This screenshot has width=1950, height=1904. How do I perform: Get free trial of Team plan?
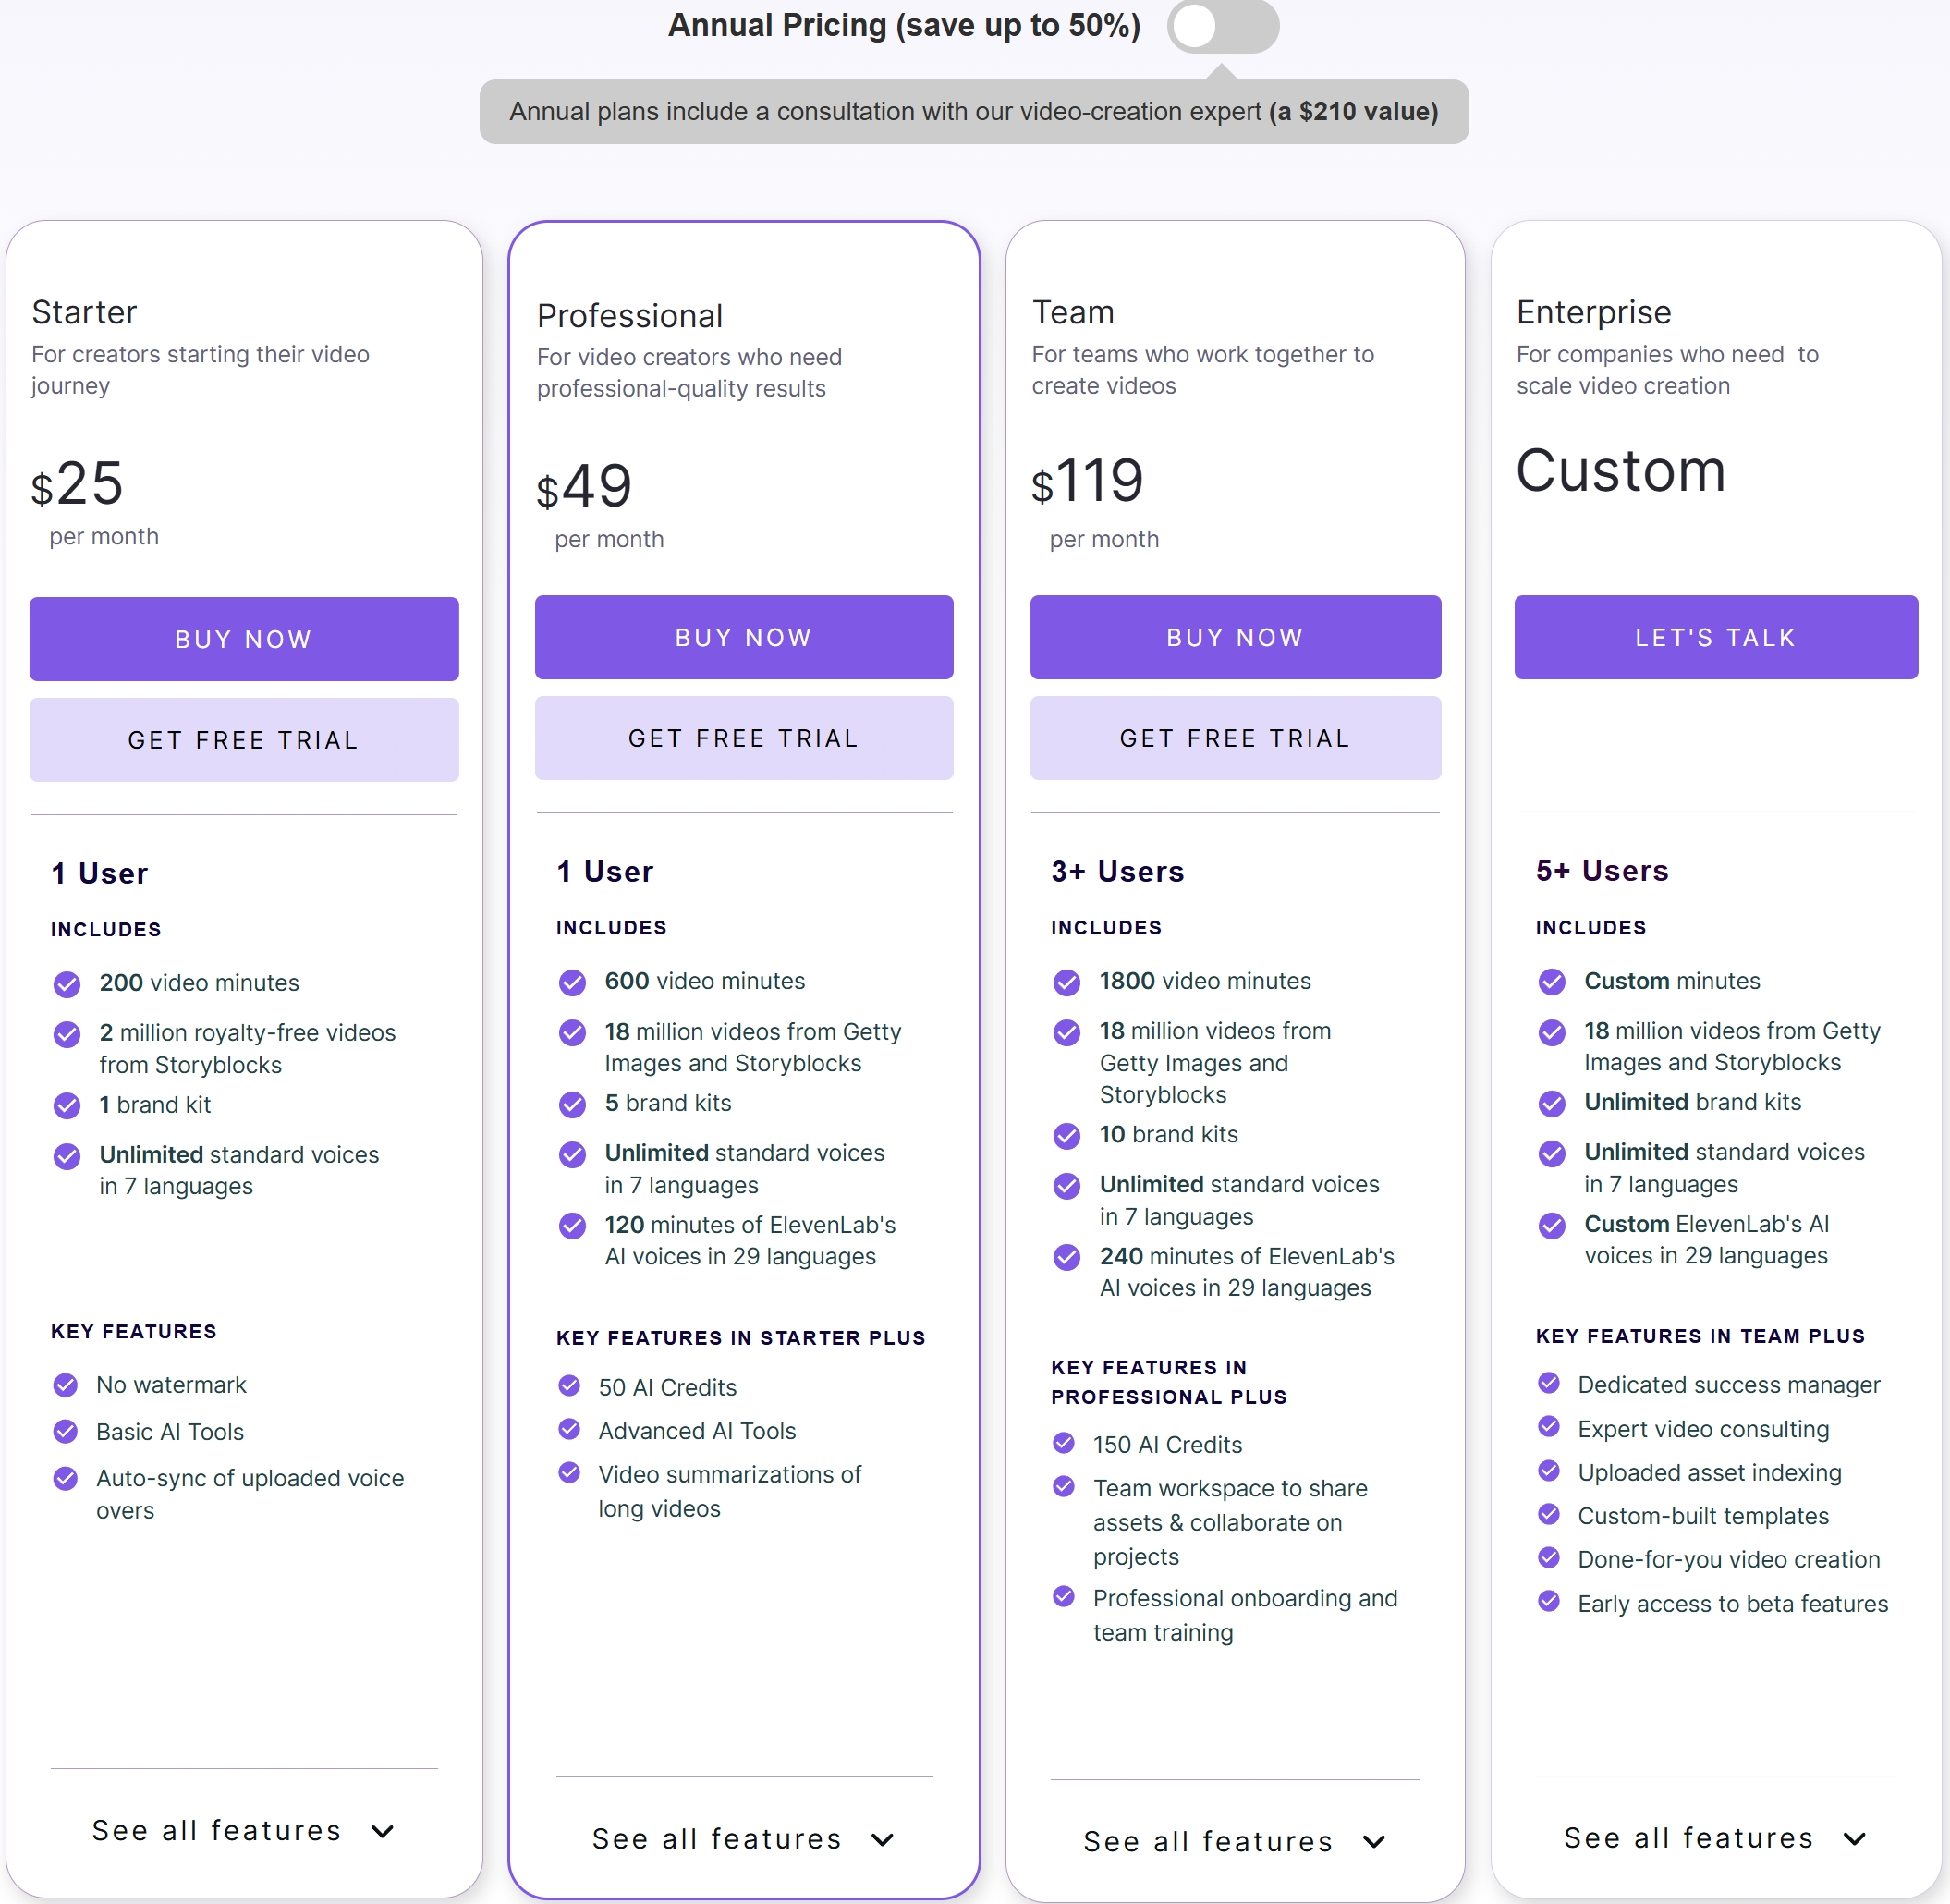1235,738
